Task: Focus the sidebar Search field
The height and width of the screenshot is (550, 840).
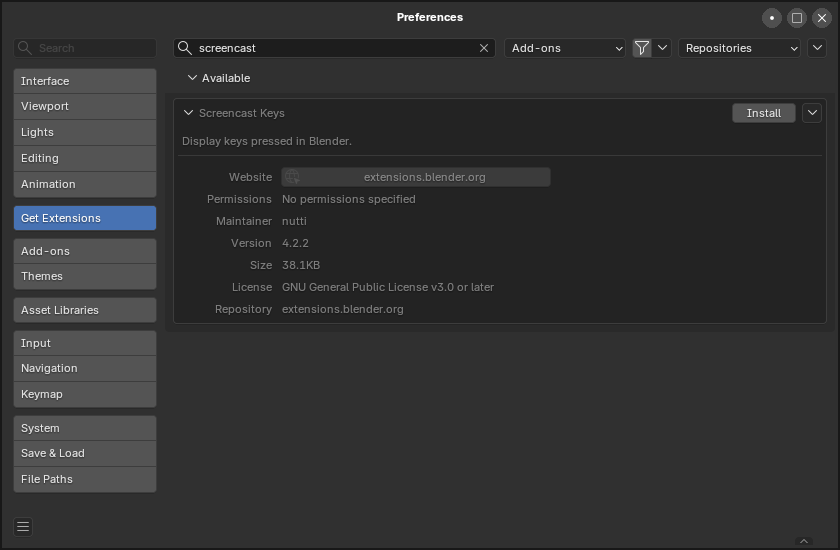Action: [x=85, y=48]
